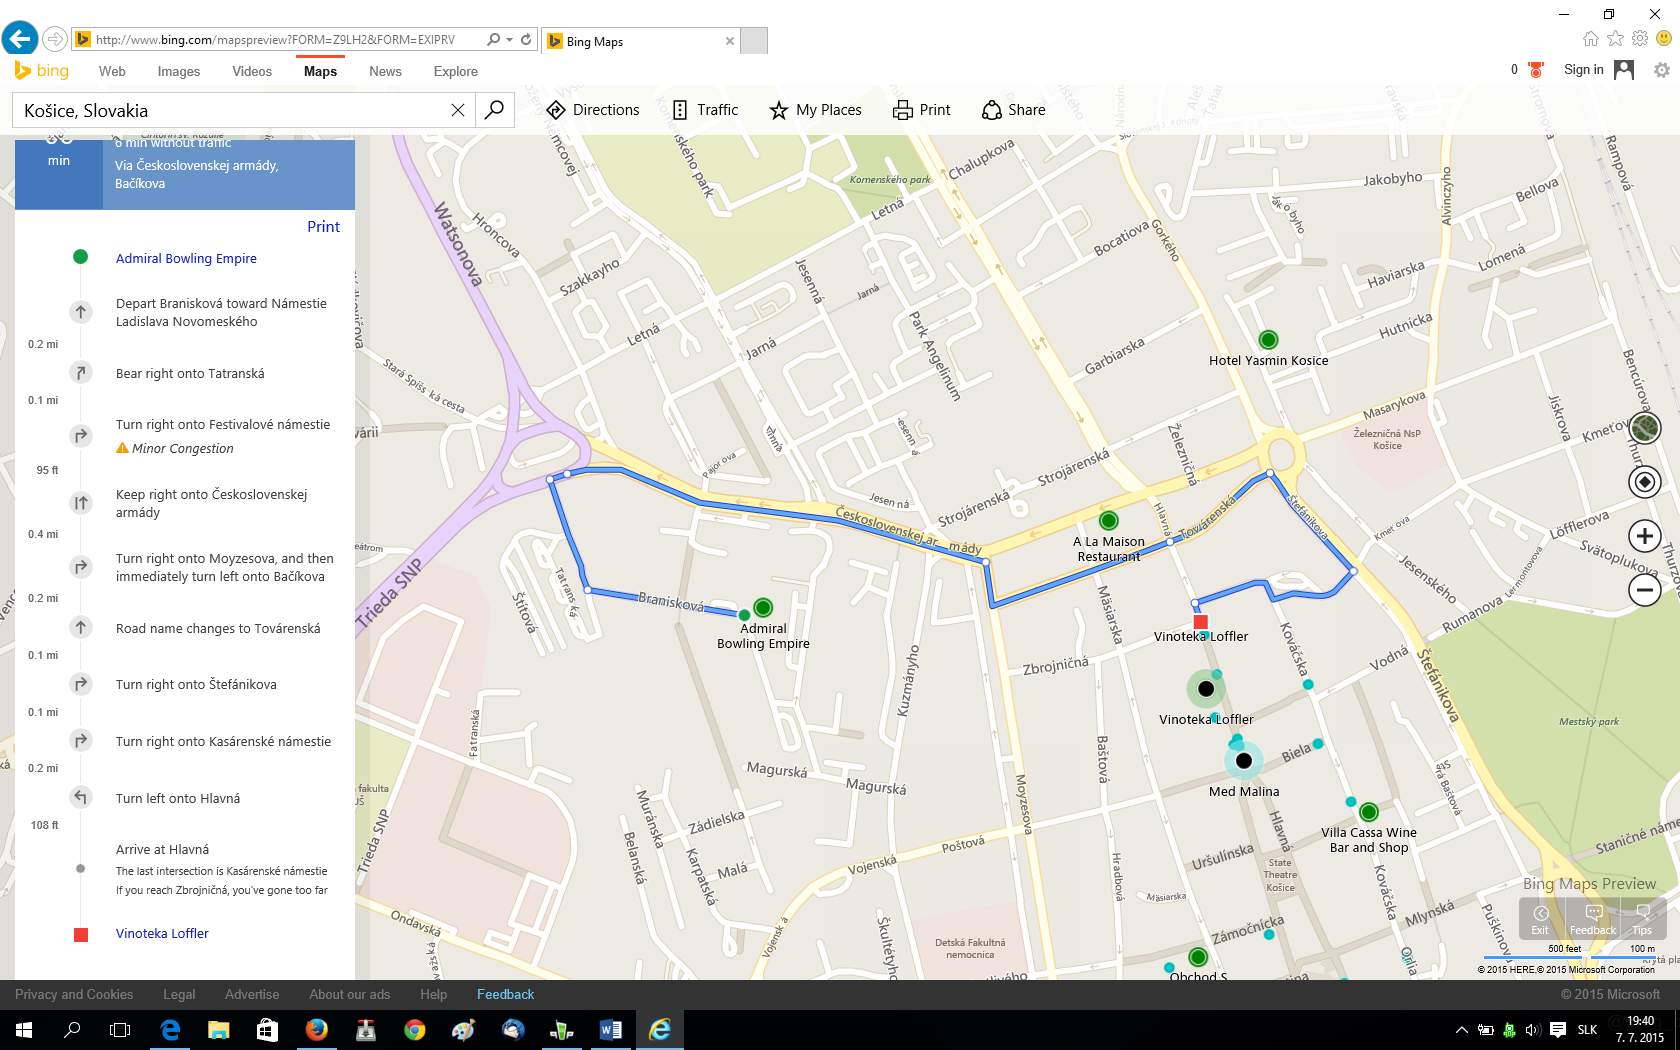Open the Videos tab

[x=252, y=71]
